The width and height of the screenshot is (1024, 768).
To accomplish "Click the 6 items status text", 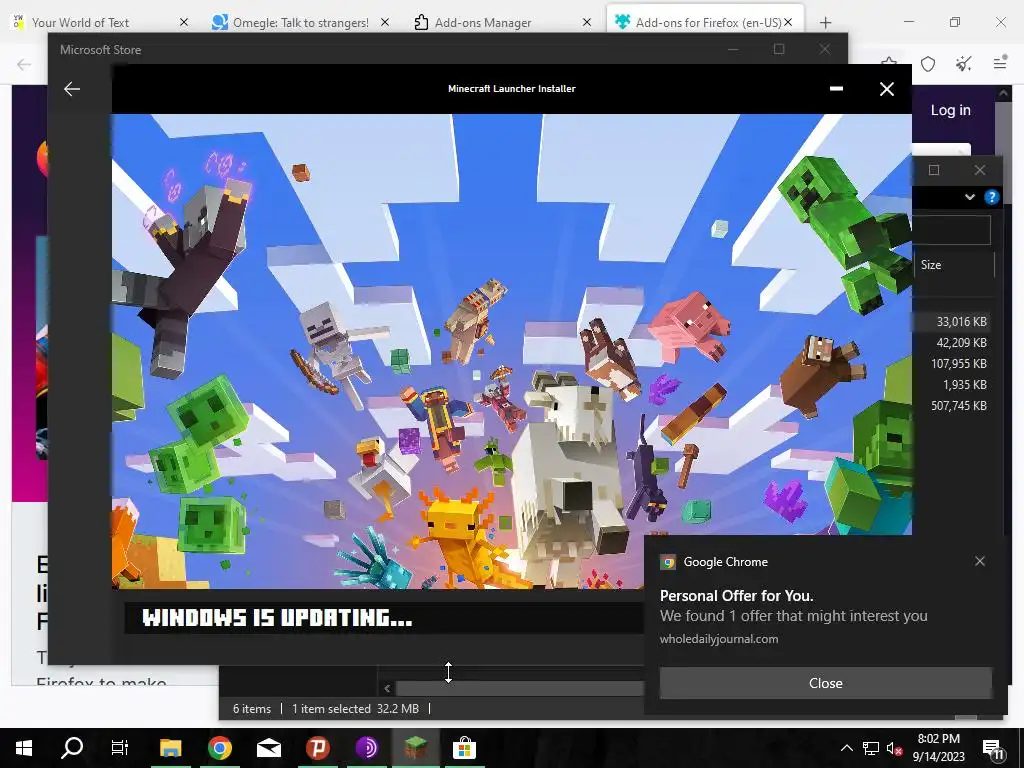I will coord(251,709).
